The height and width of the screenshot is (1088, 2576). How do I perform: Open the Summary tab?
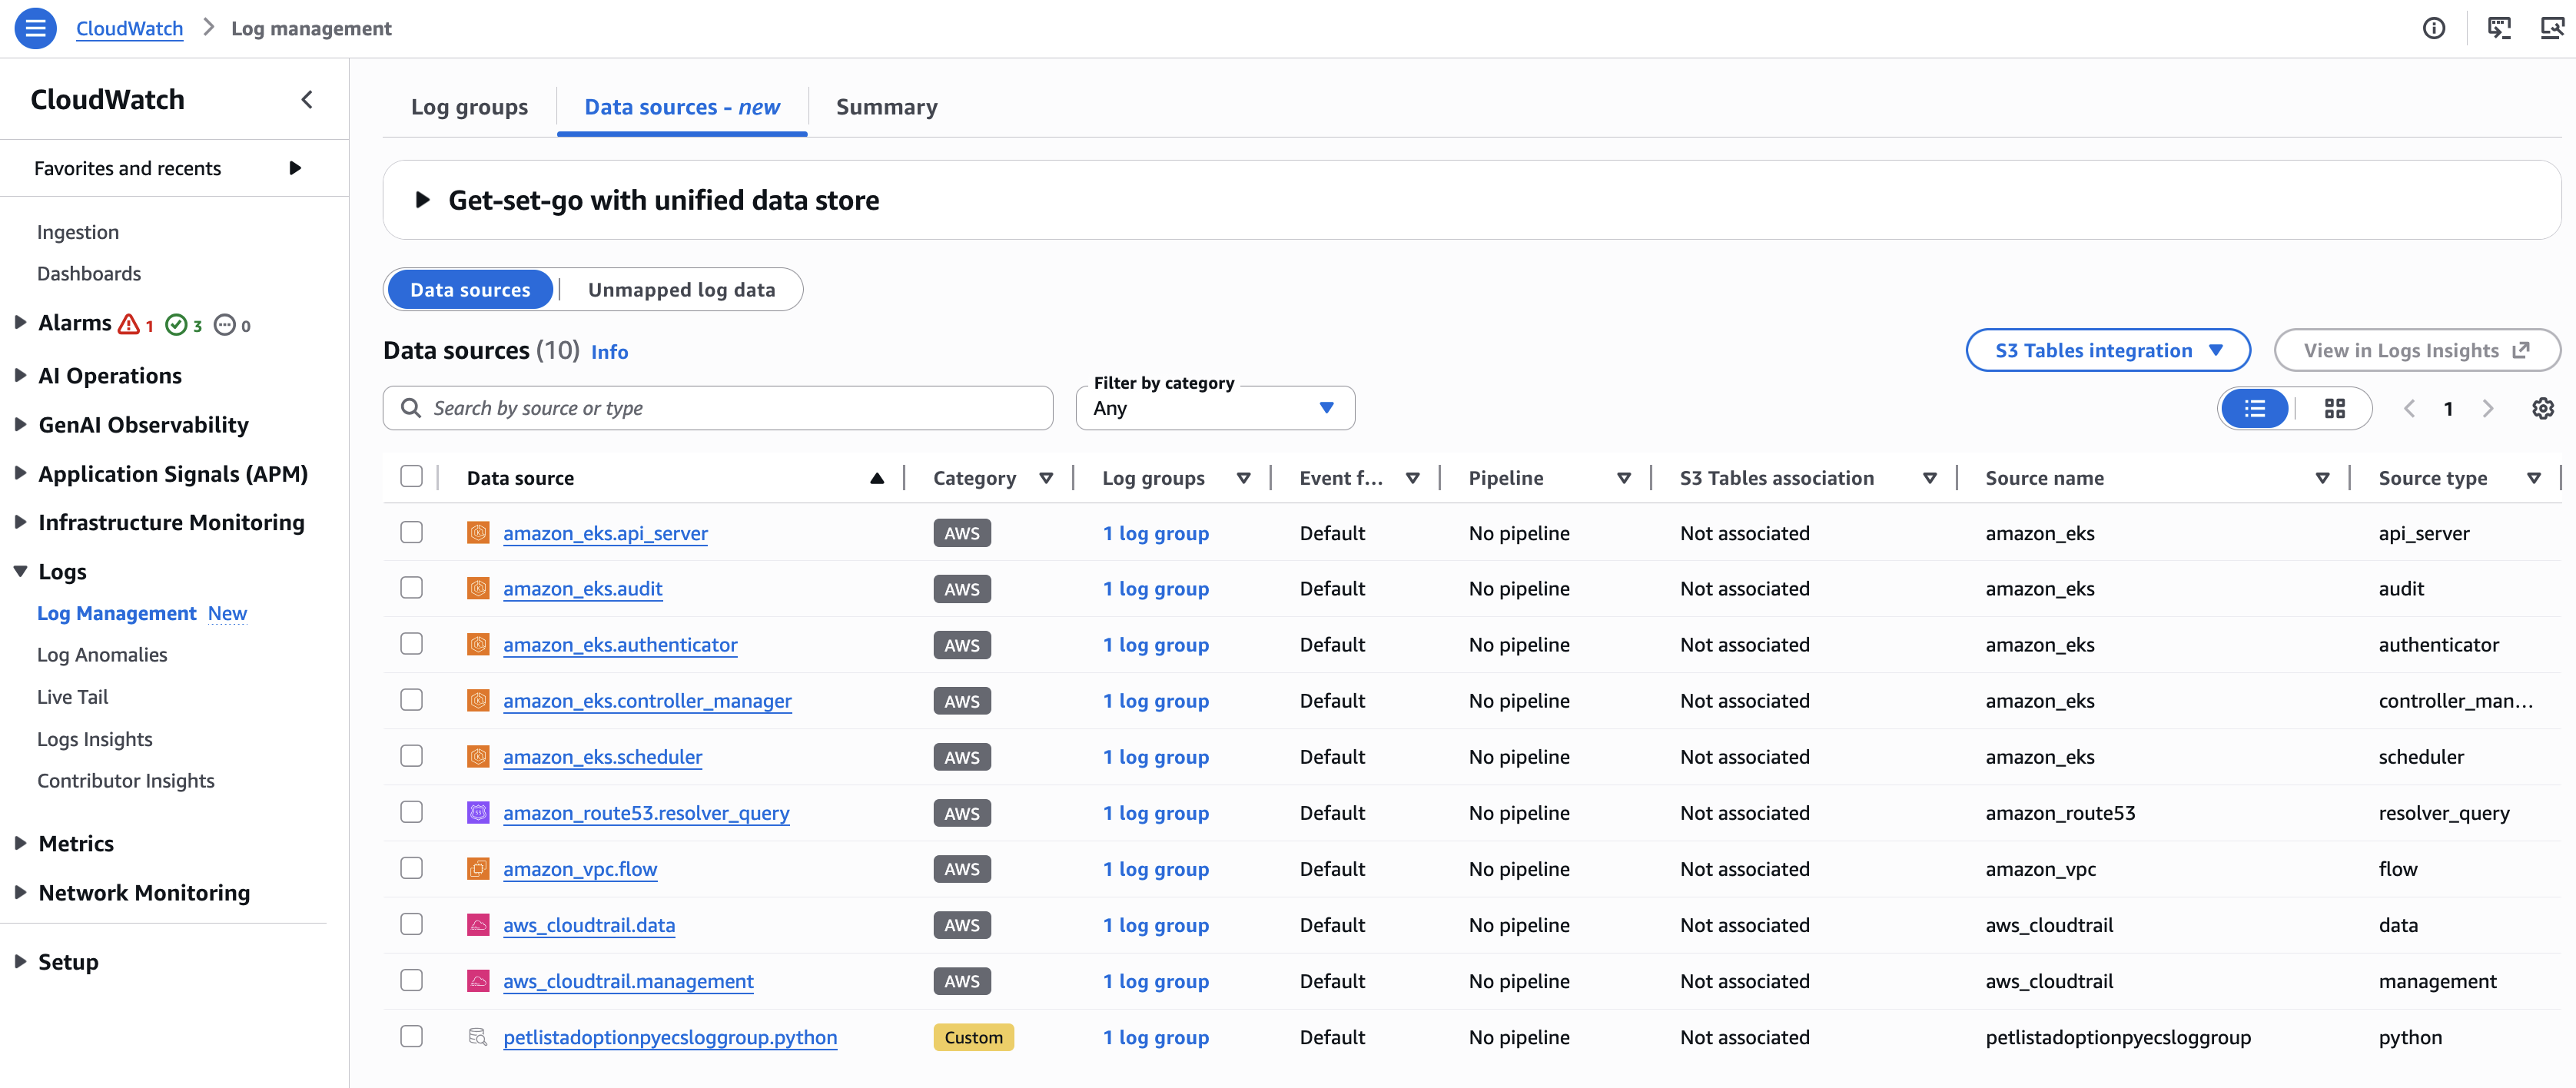(886, 107)
